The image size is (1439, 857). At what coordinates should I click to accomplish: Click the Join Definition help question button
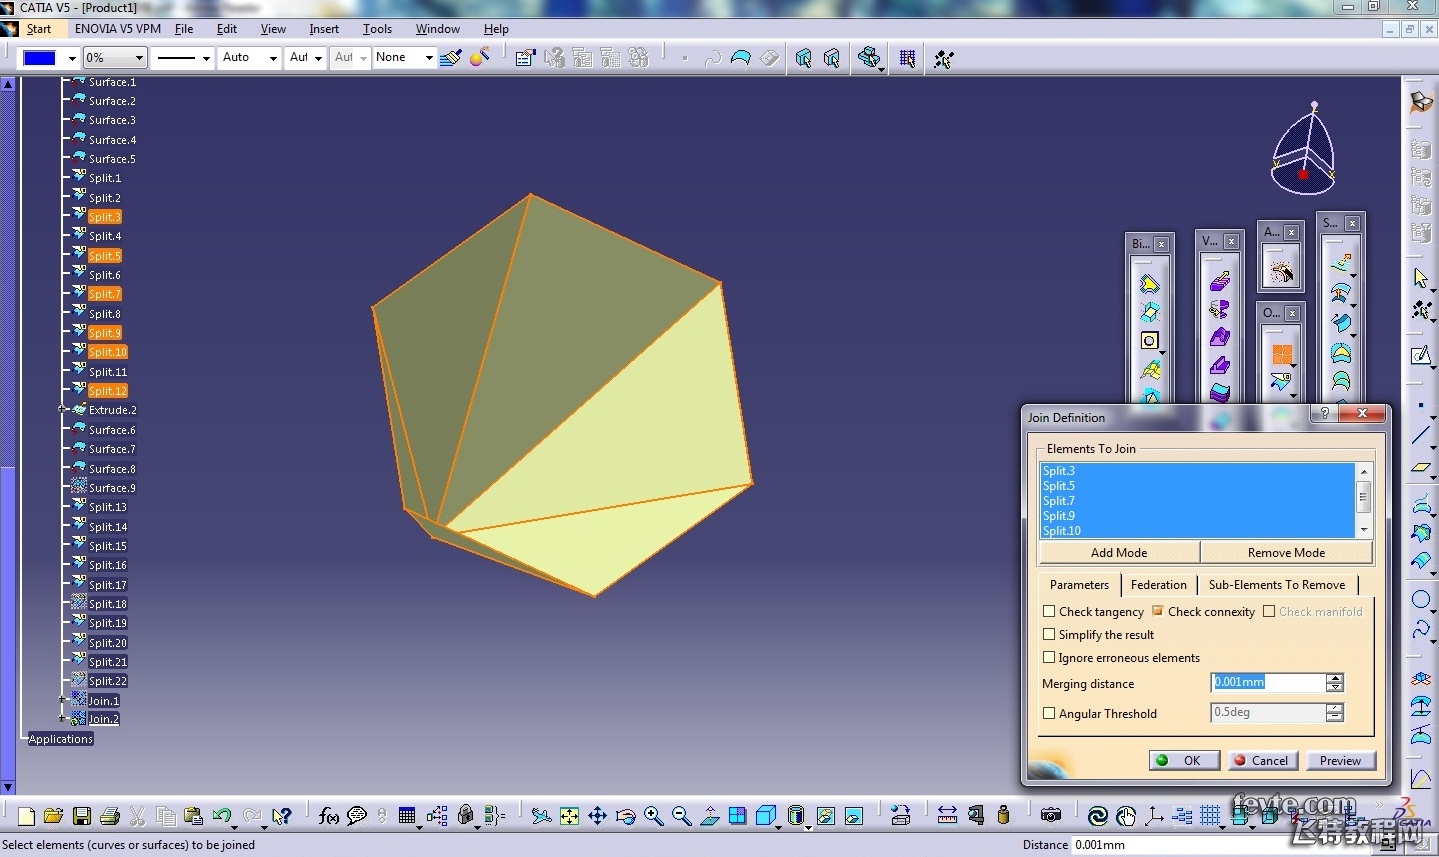tap(1325, 413)
